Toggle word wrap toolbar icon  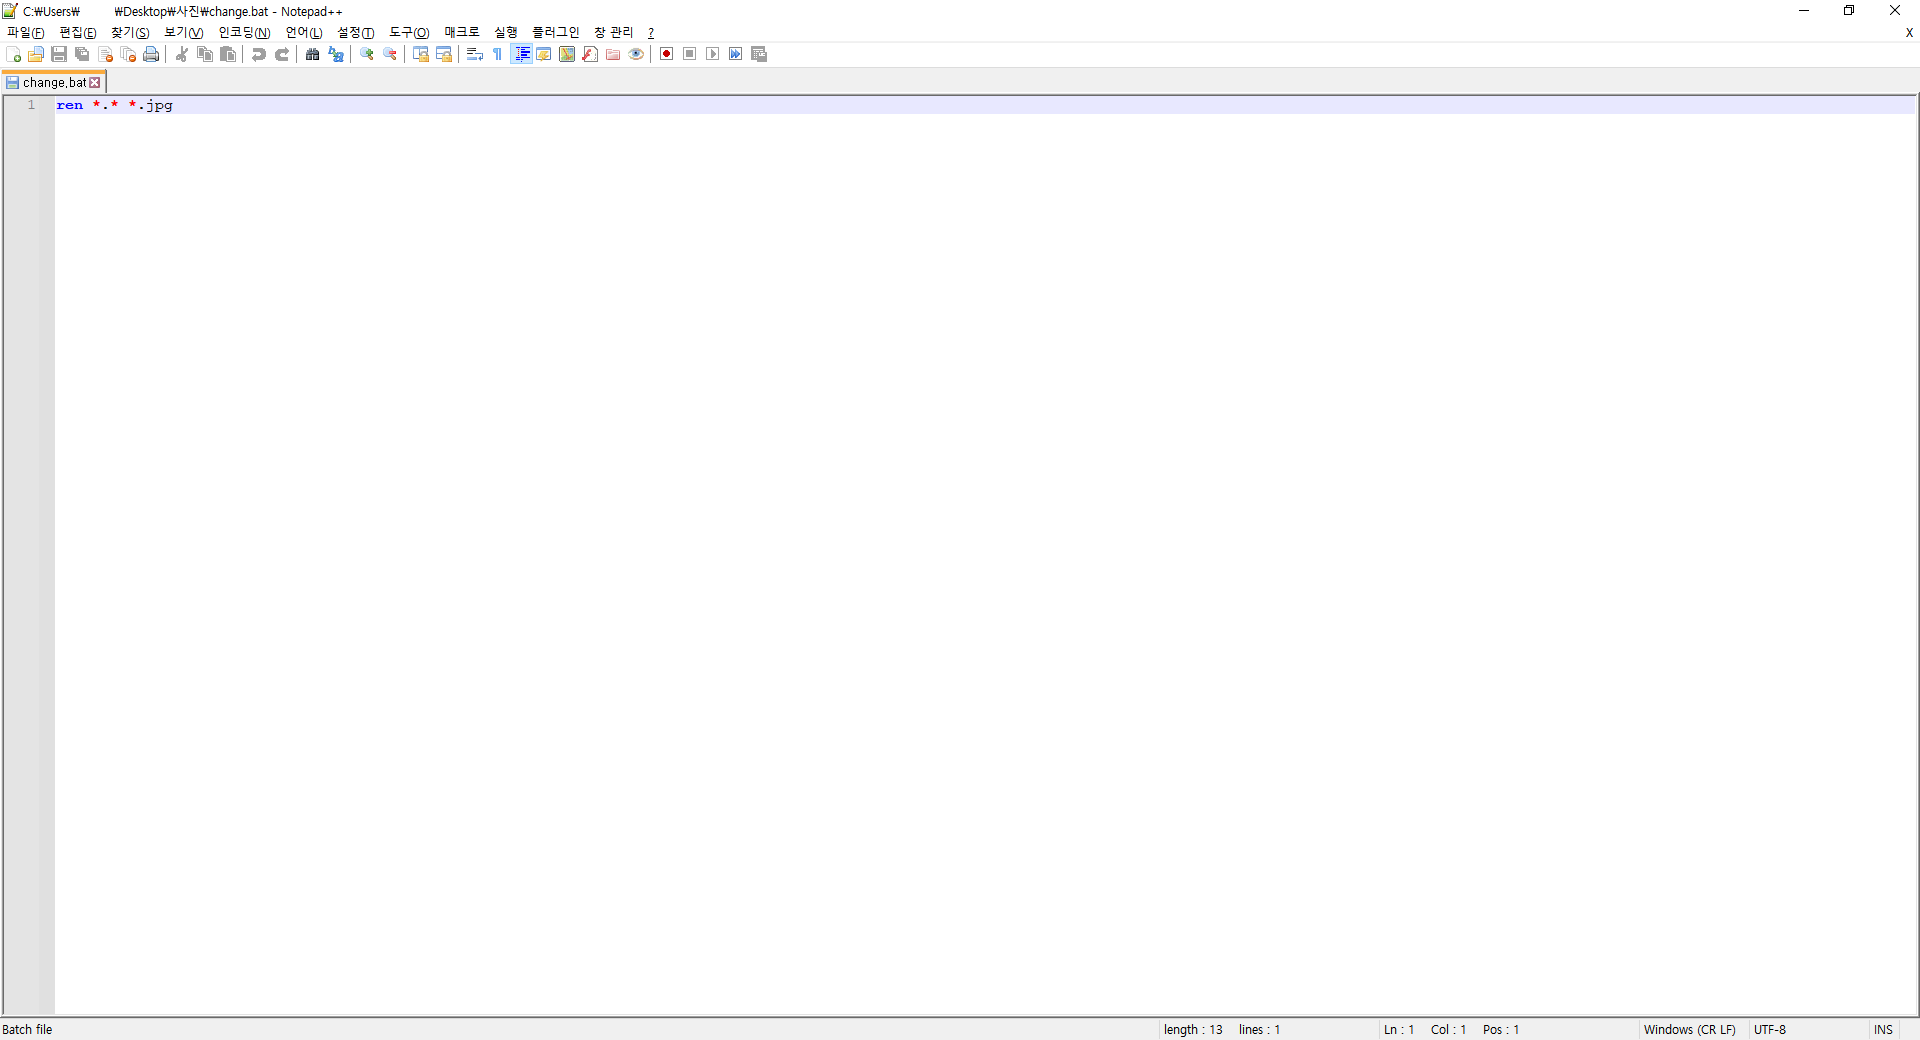tap(475, 54)
